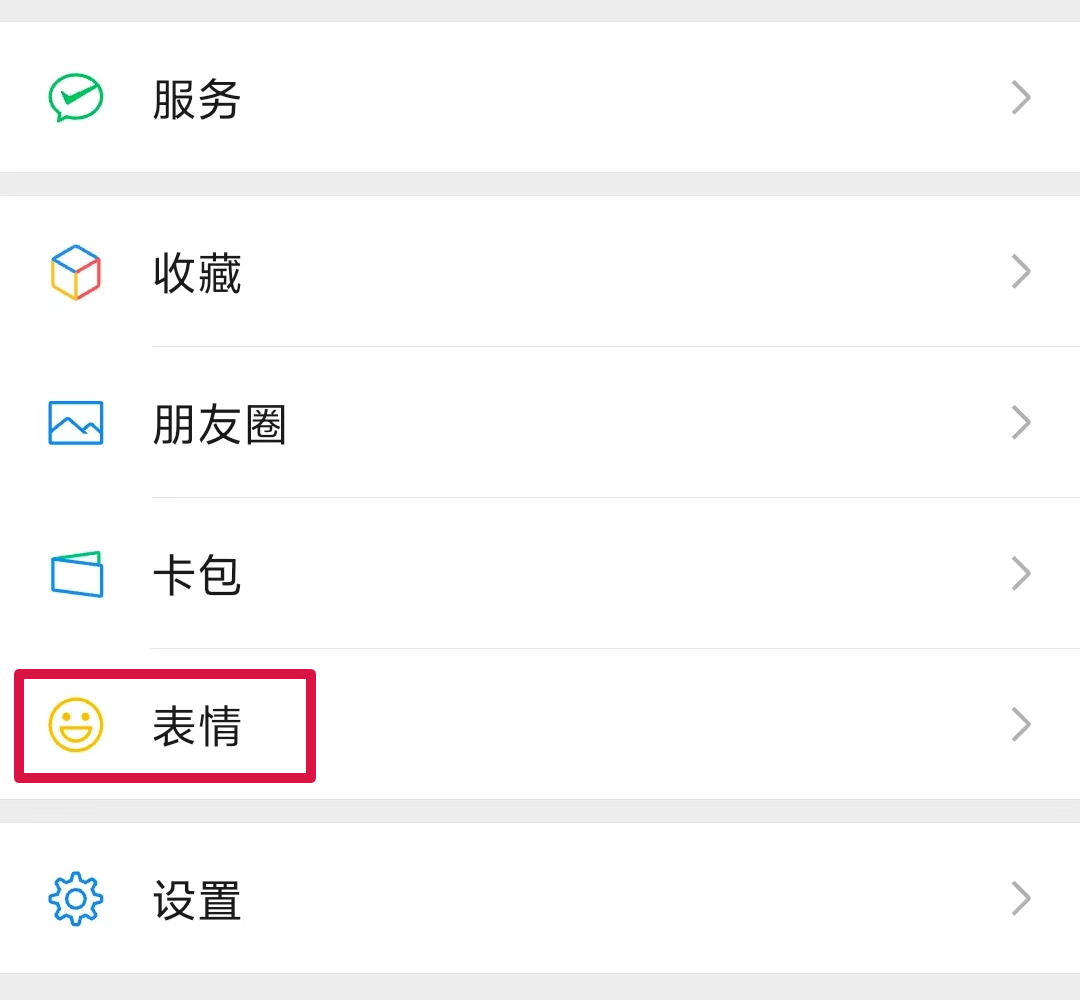The image size is (1080, 1000).
Task: Tap the yellow smiley 表情 icon
Action: click(76, 725)
